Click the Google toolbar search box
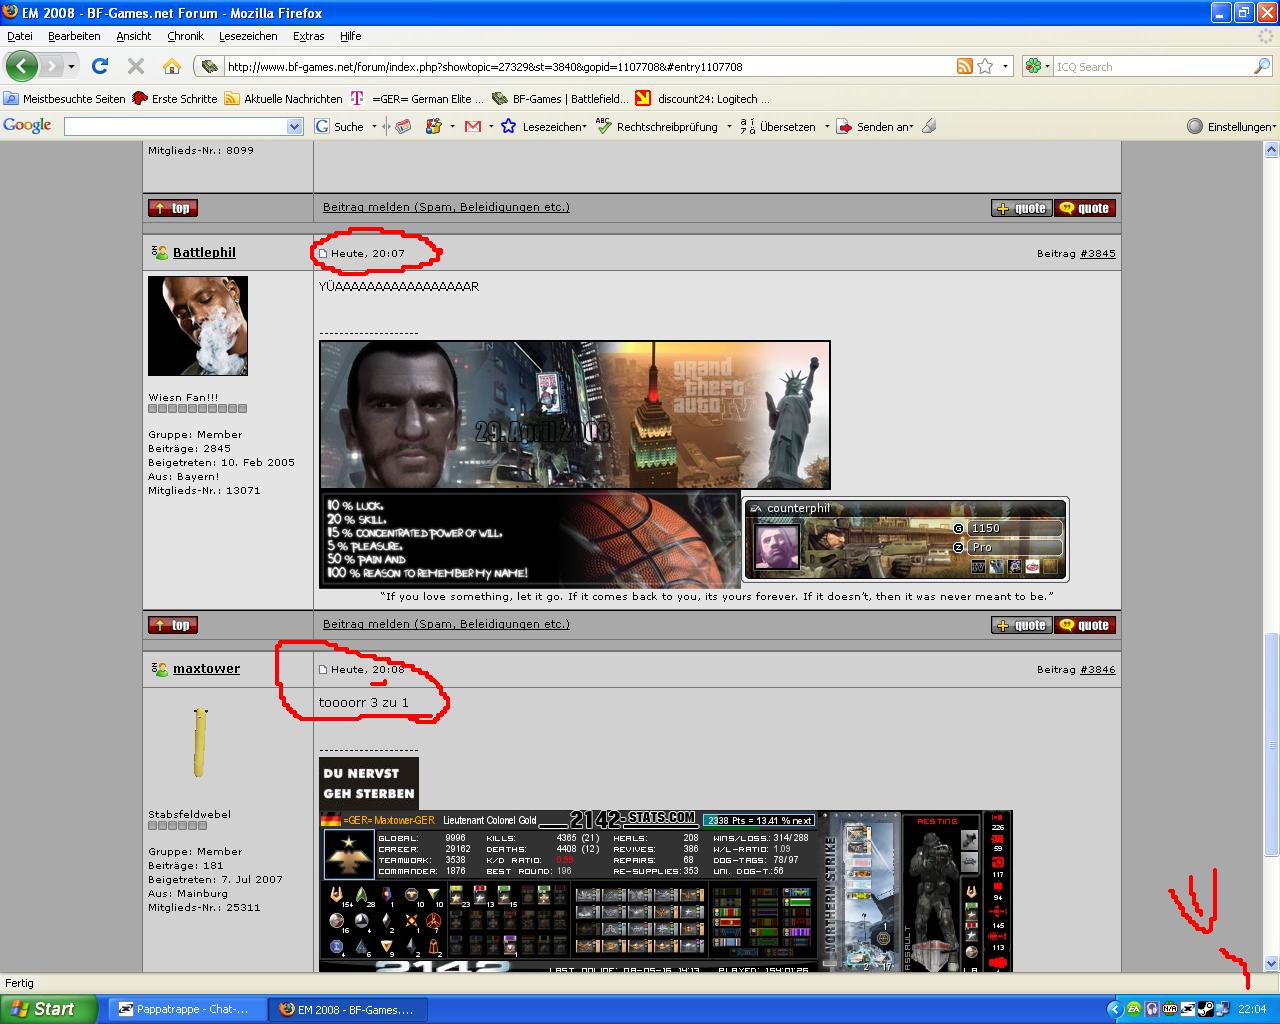The height and width of the screenshot is (1024, 1280). click(175, 126)
